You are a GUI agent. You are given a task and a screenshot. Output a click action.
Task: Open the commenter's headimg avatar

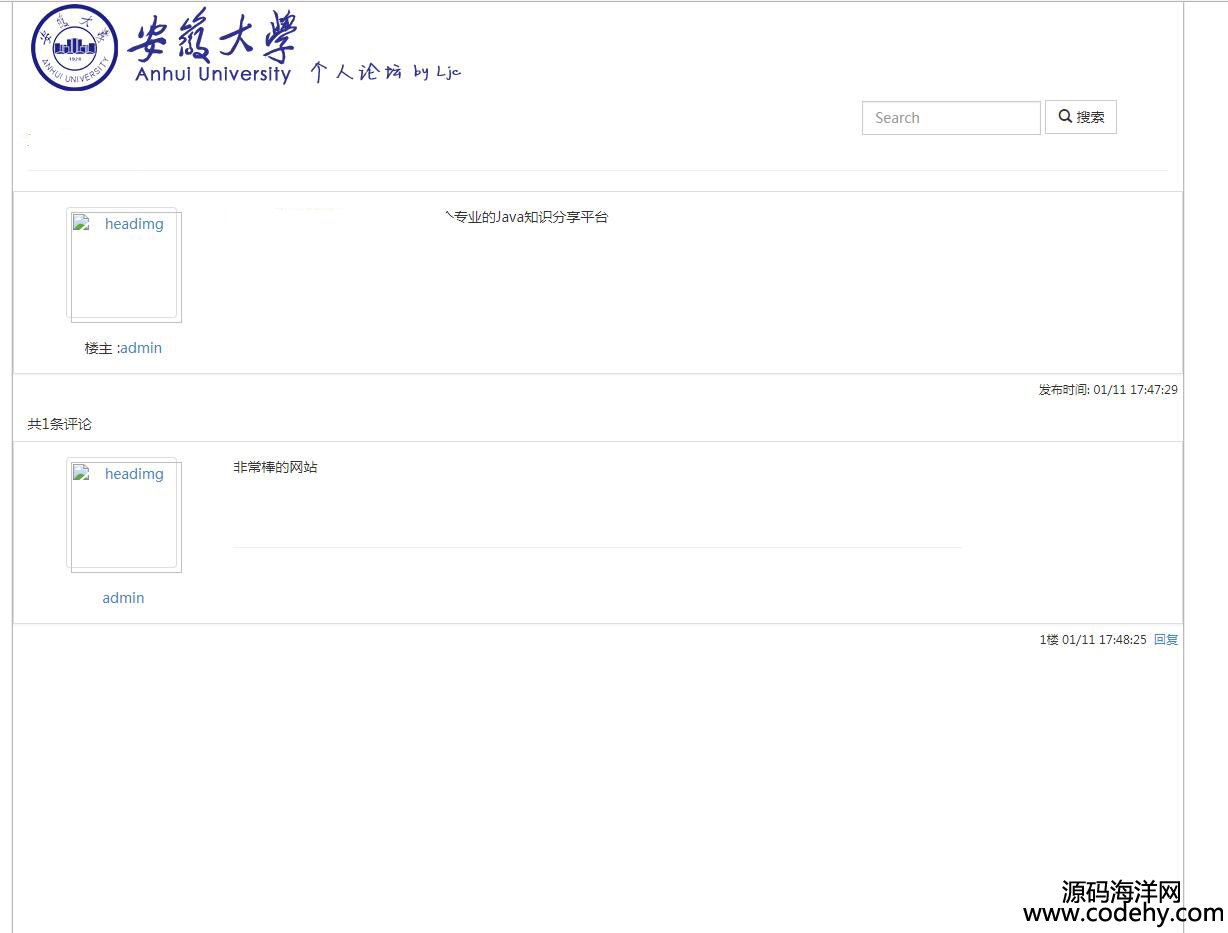(x=124, y=515)
